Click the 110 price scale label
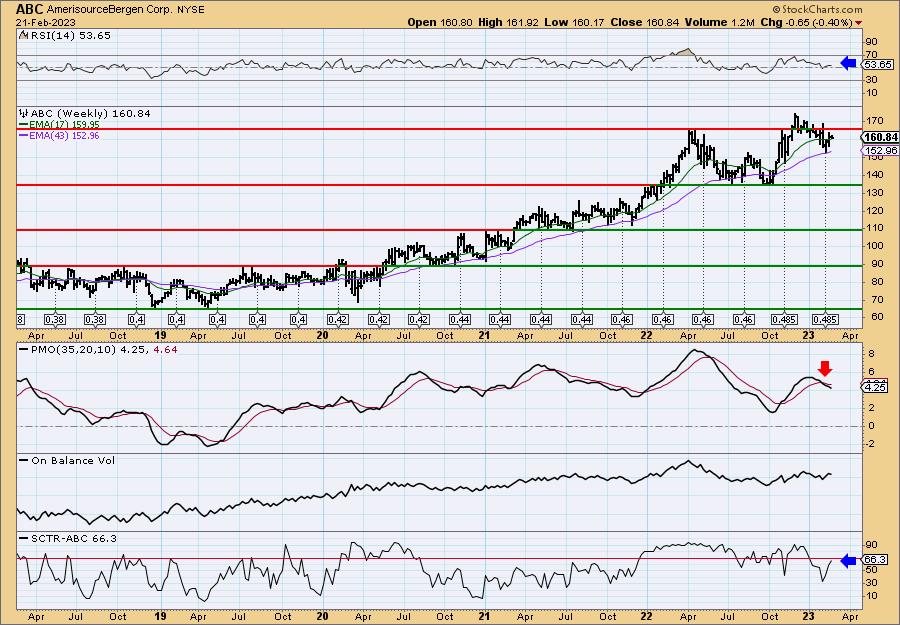 [874, 228]
